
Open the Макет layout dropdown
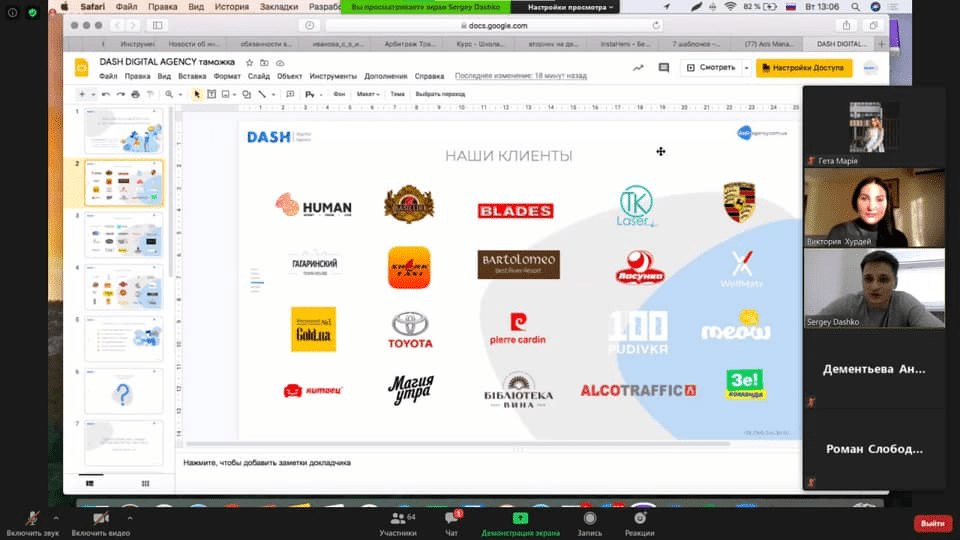[x=368, y=94]
